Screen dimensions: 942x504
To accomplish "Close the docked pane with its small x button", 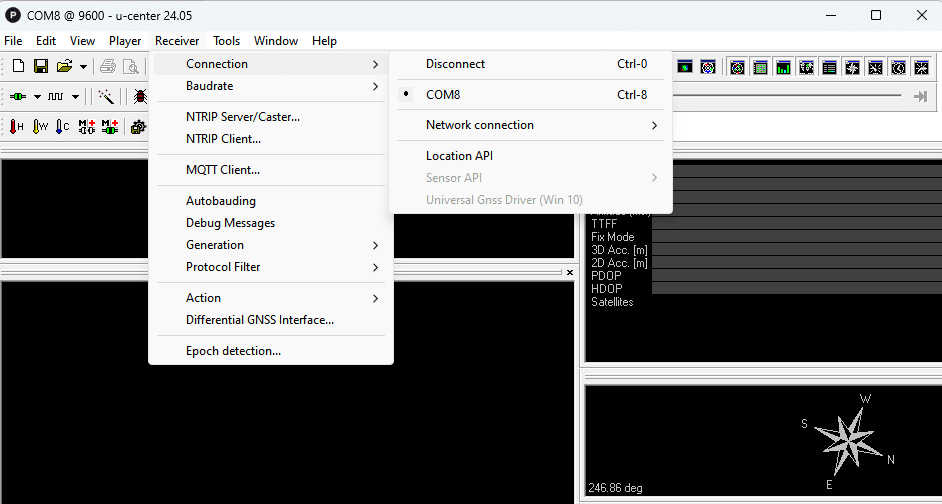I will click(x=570, y=273).
